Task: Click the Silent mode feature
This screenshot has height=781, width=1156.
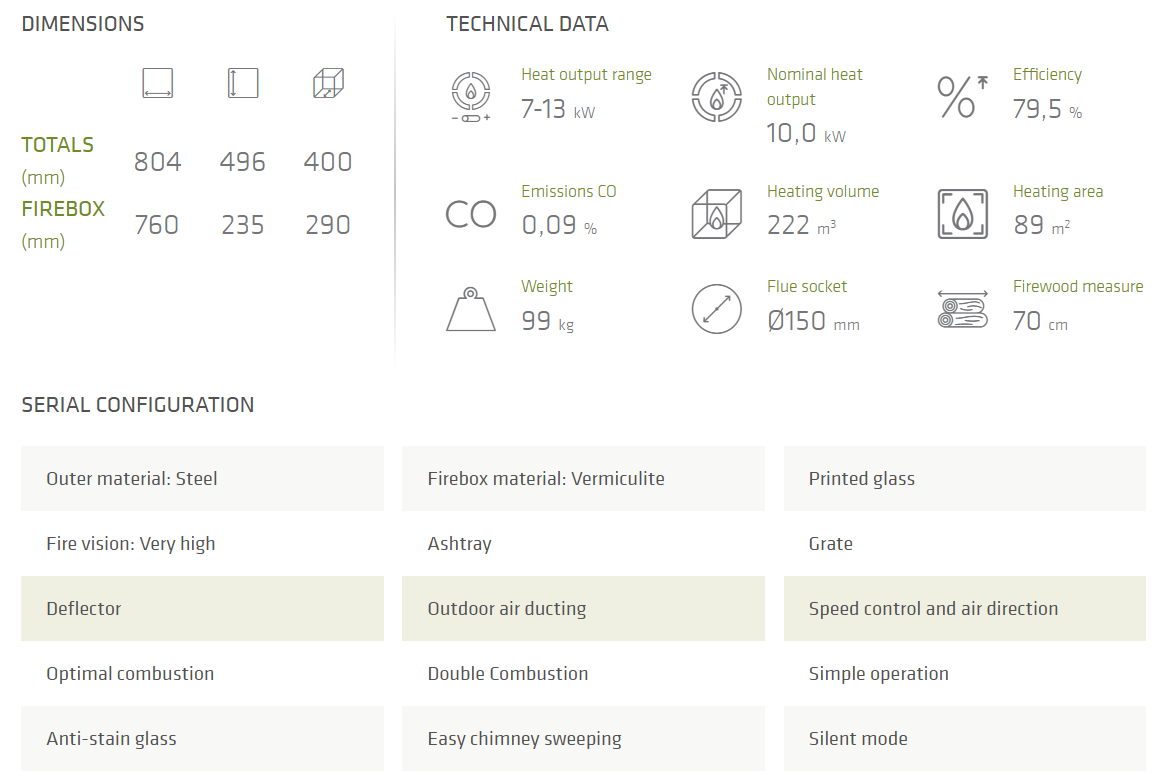Action: click(x=964, y=738)
